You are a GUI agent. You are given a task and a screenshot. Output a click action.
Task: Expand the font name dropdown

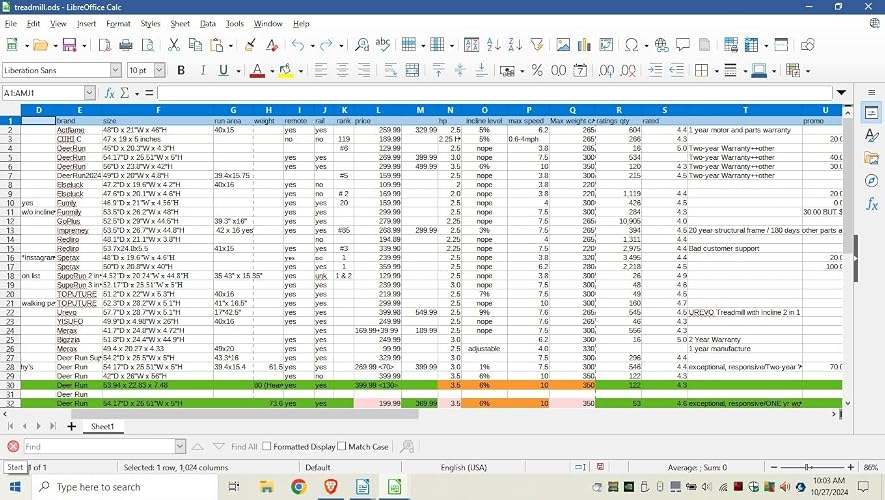tap(116, 70)
